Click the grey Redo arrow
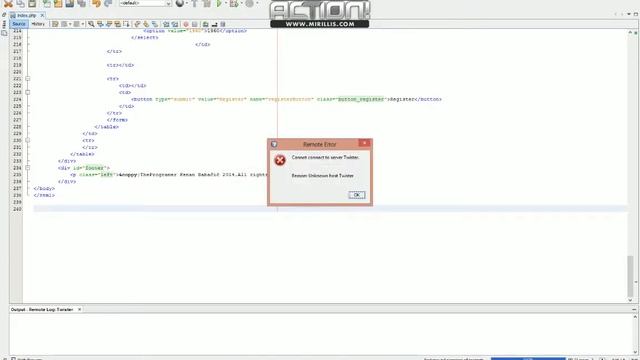Image resolution: width=640 pixels, height=360 pixels. 108,3
